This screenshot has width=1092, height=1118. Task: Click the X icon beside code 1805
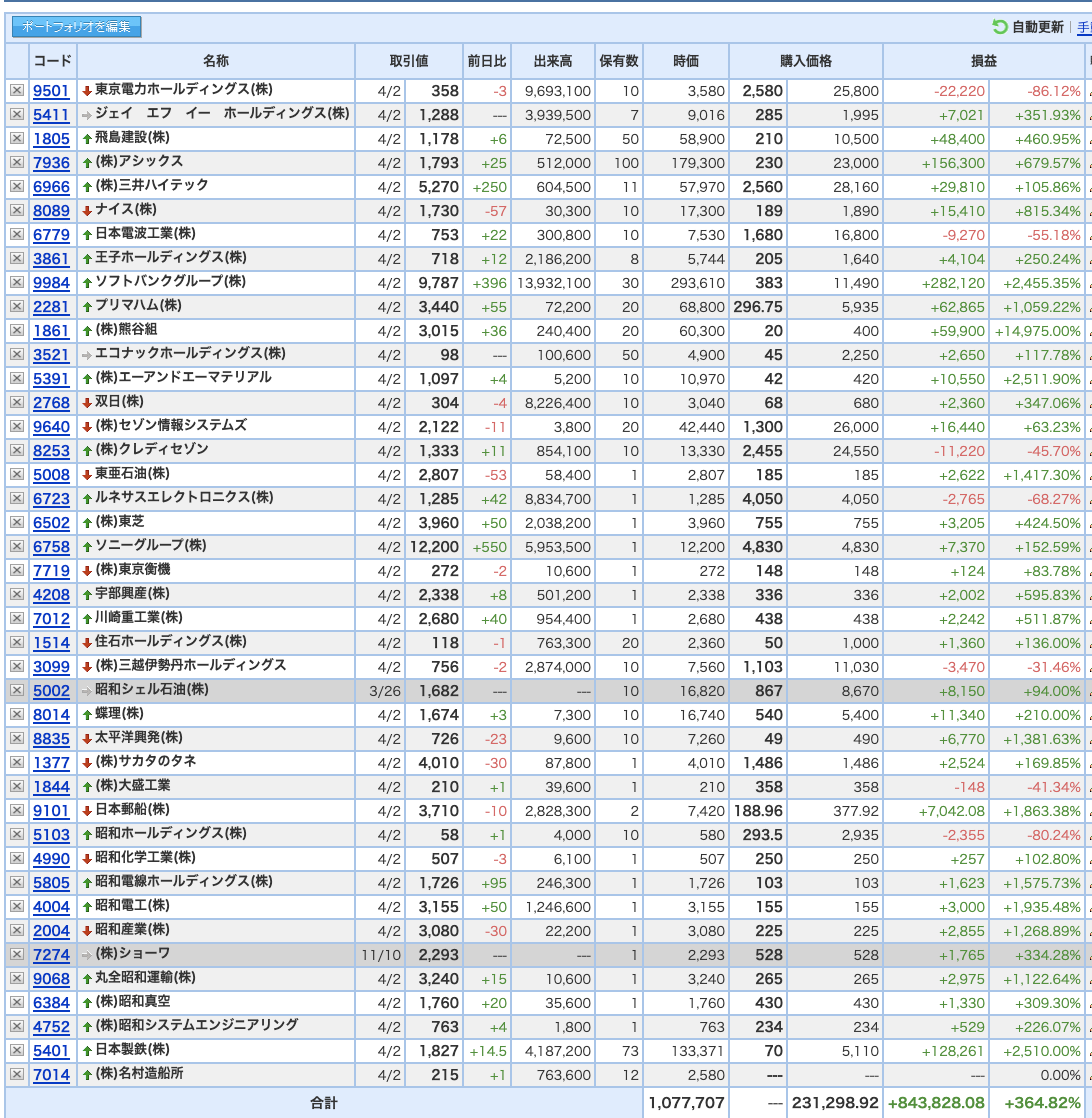pyautogui.click(x=17, y=138)
